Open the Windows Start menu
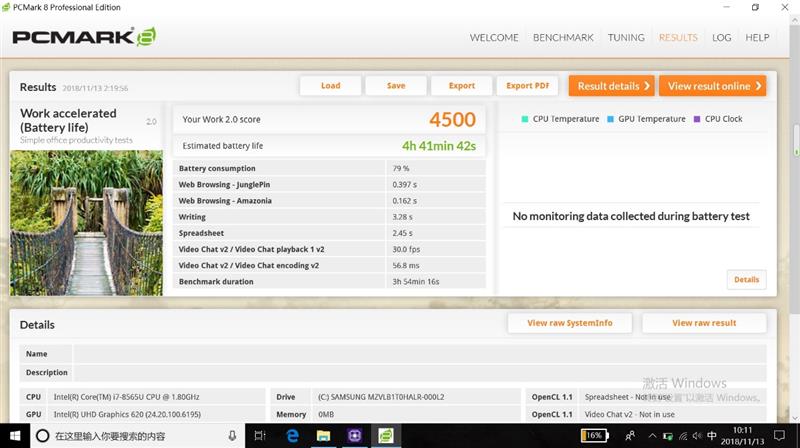 click(x=15, y=436)
